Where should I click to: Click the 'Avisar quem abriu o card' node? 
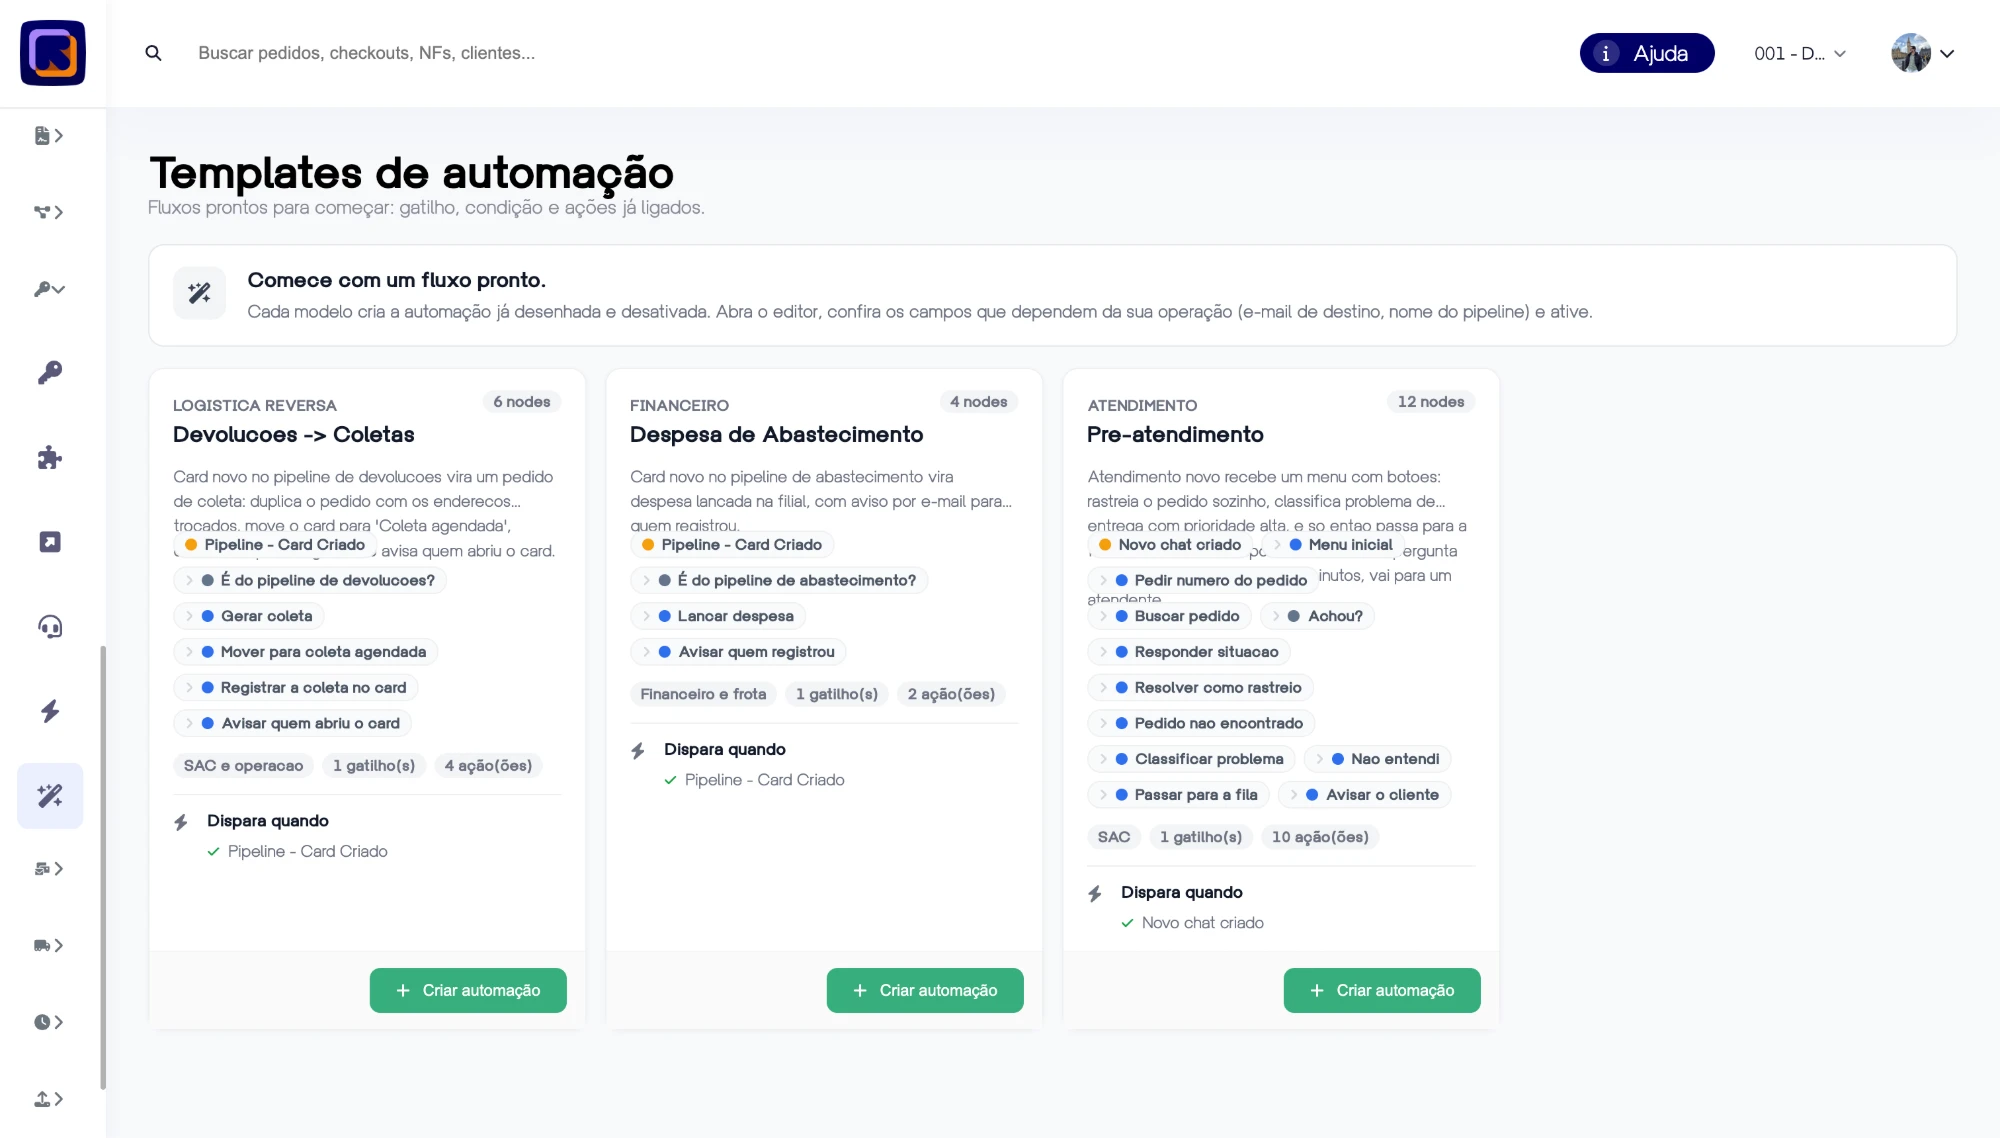(x=293, y=723)
